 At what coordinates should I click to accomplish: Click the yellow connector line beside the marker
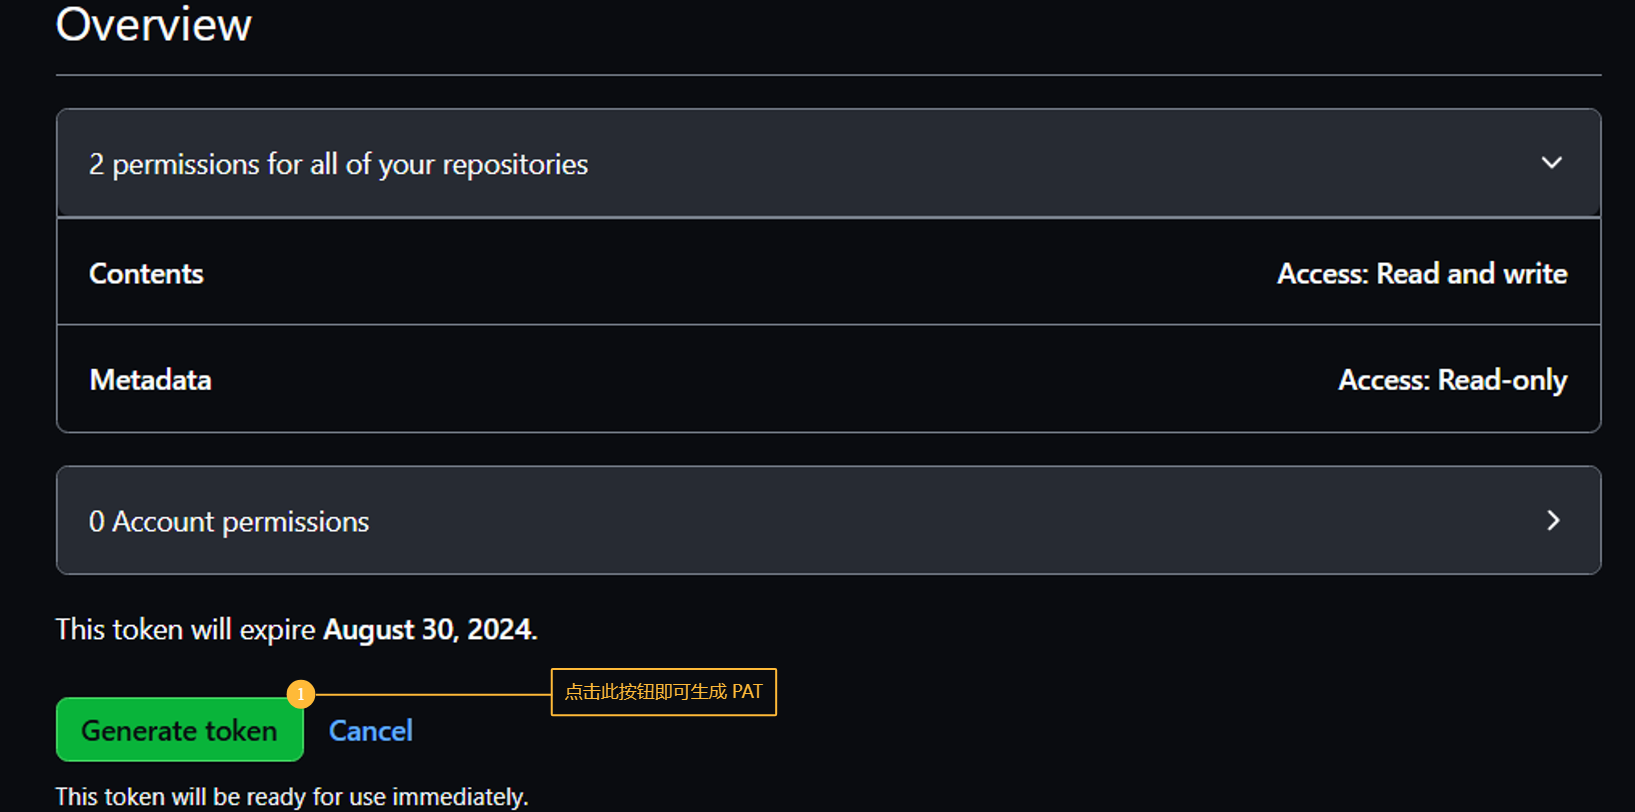(x=430, y=694)
